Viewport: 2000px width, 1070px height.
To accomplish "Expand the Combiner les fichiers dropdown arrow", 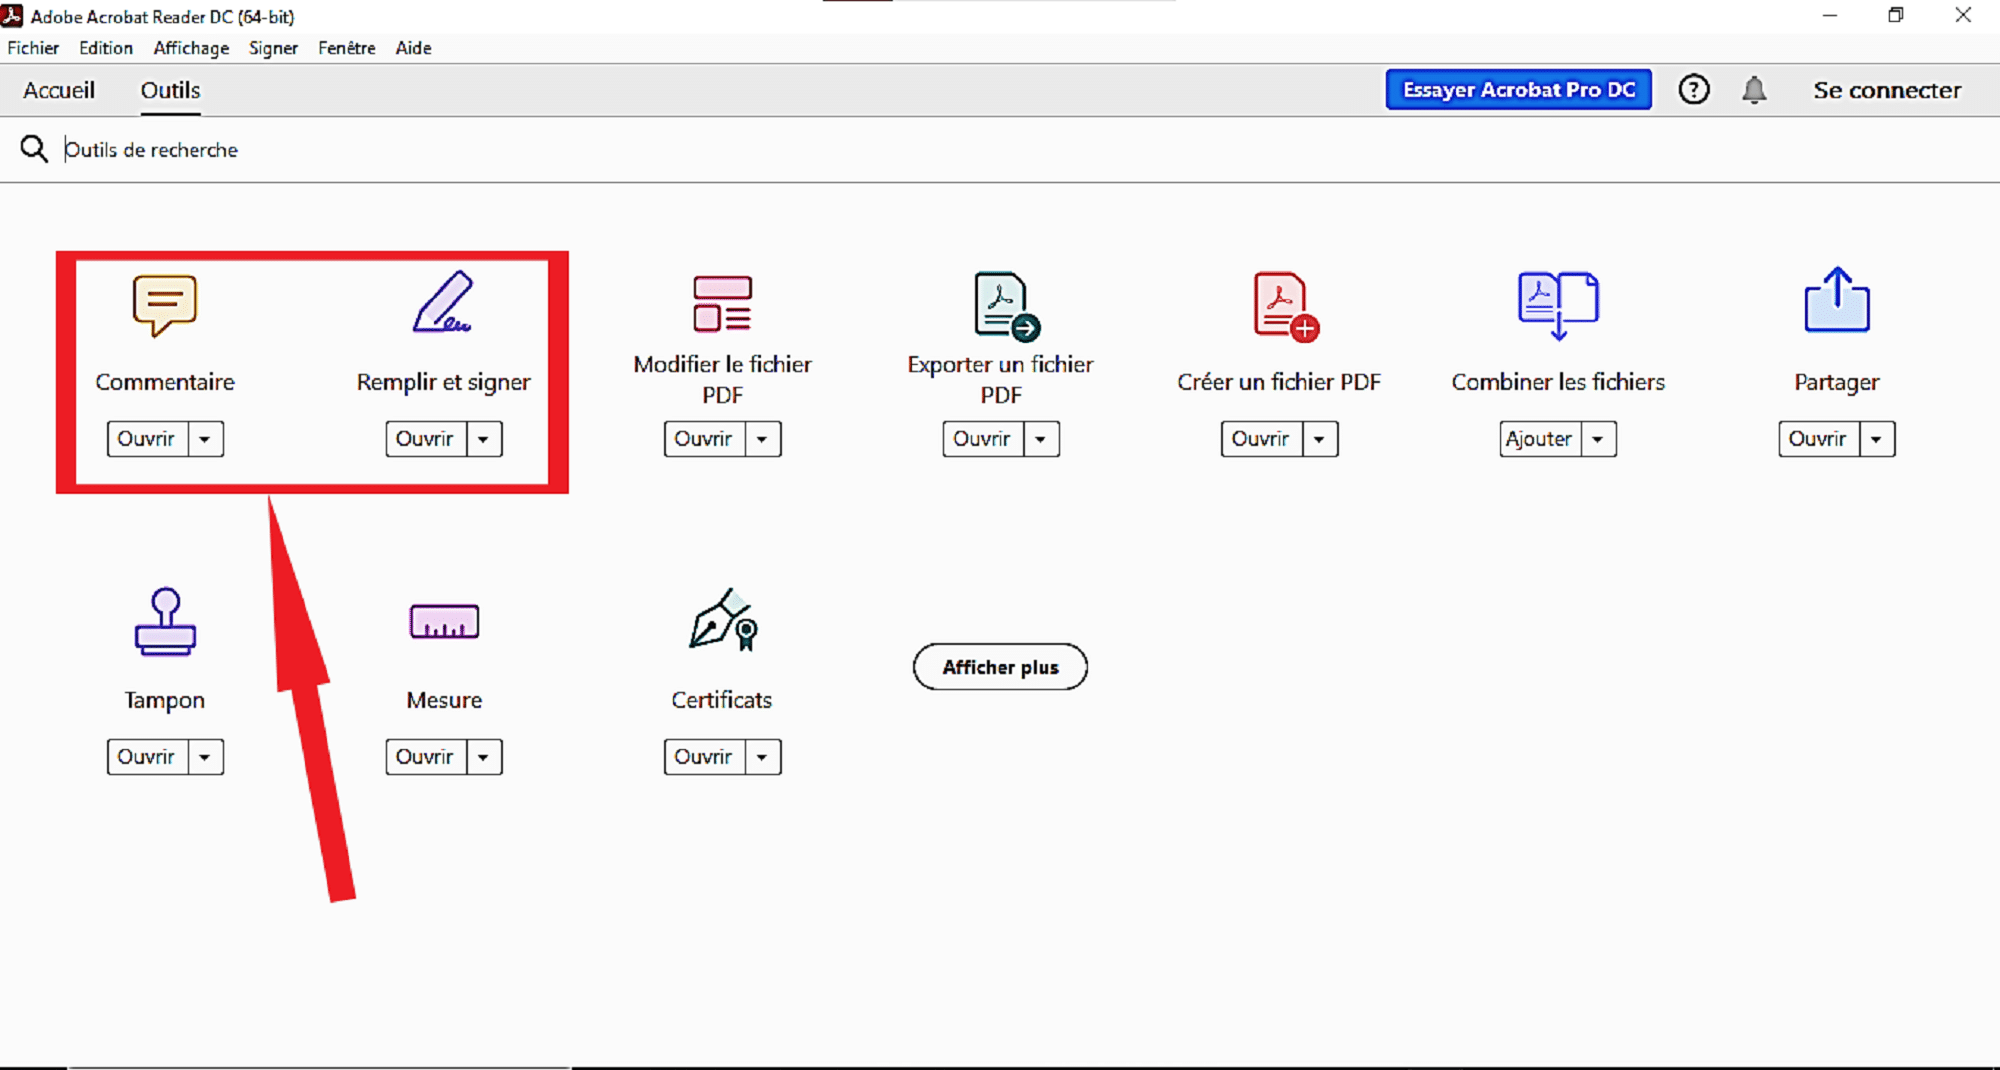I will (1599, 439).
